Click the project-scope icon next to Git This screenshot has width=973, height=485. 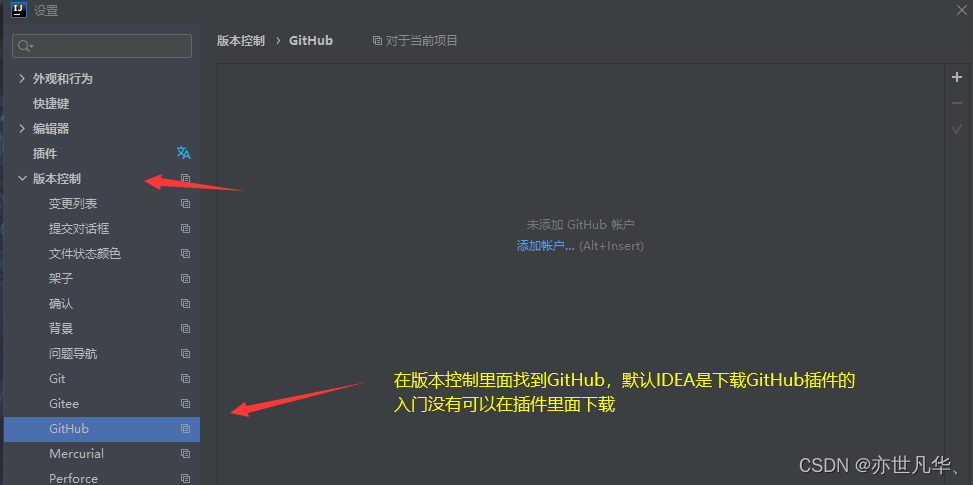185,378
